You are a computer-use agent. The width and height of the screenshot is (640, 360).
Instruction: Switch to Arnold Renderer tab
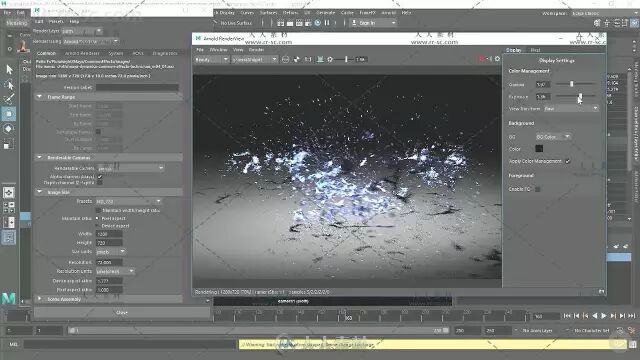[82, 53]
